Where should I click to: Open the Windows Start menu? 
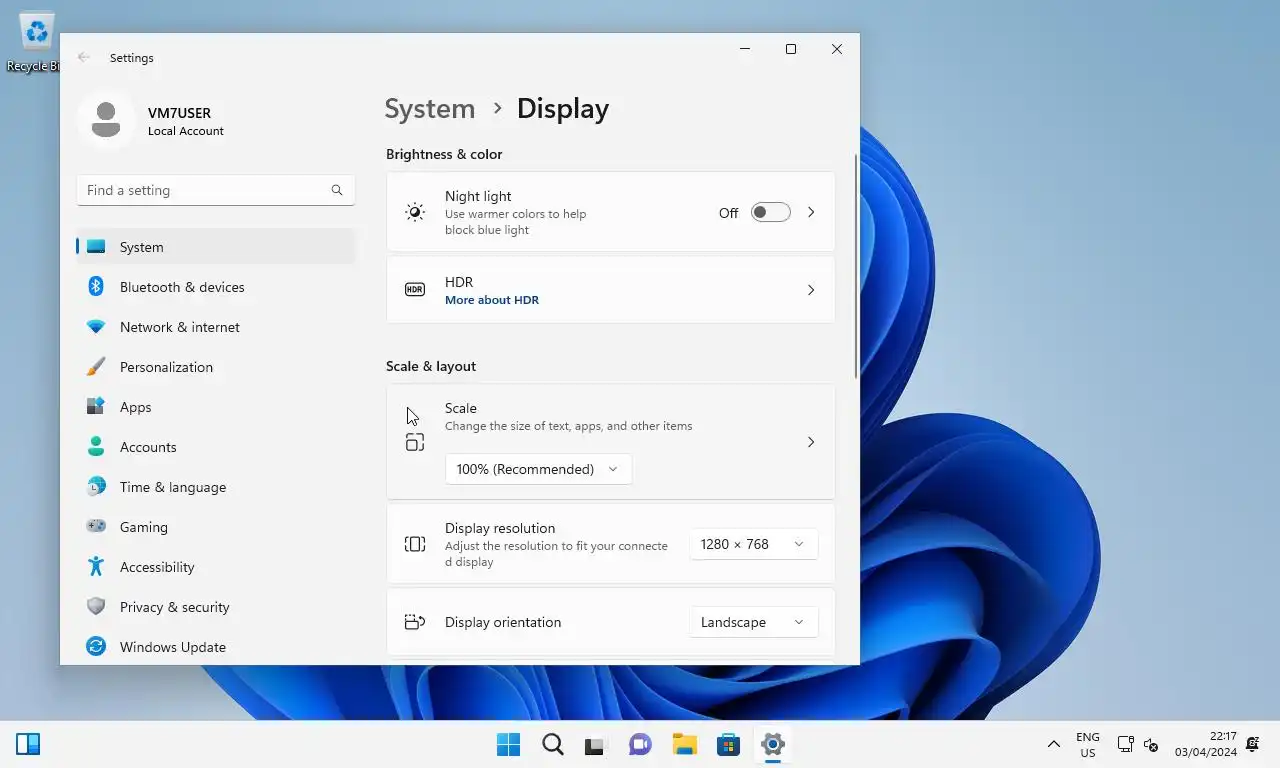point(509,744)
